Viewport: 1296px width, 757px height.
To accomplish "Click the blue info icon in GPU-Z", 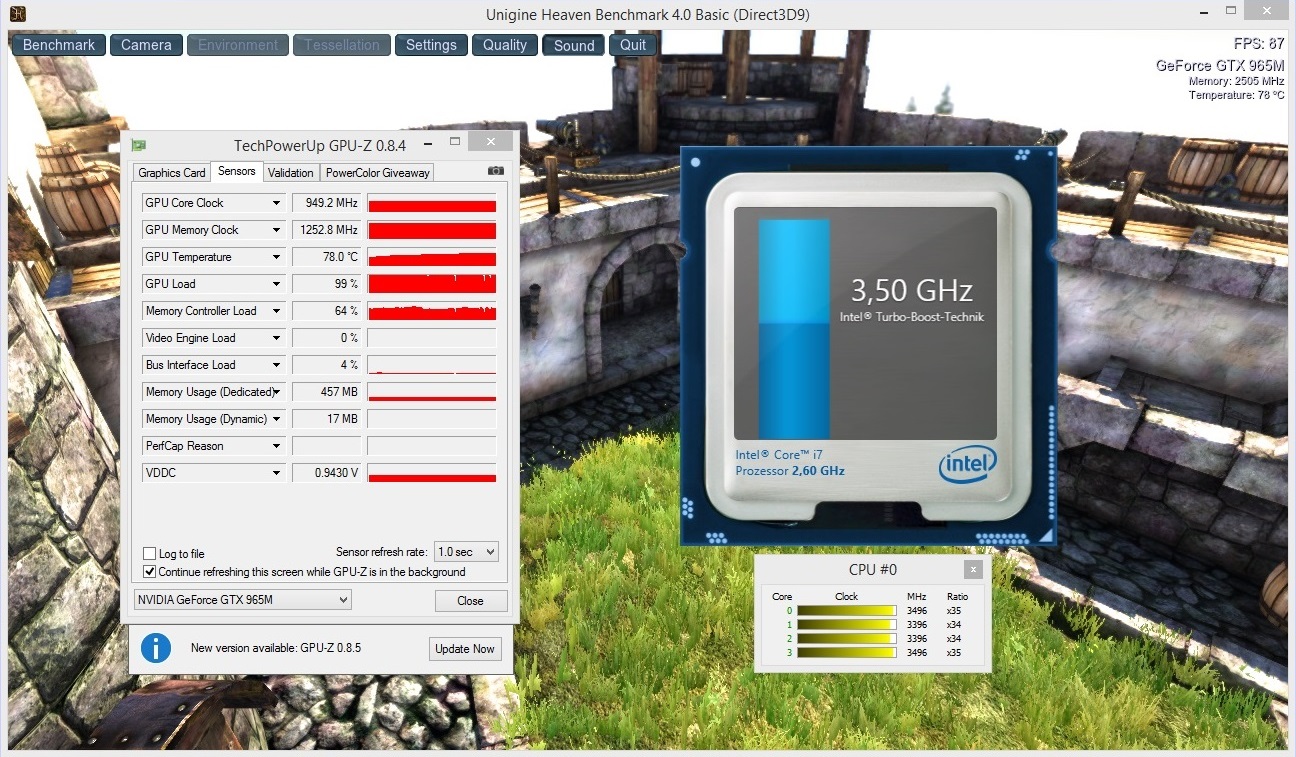I will pos(155,648).
